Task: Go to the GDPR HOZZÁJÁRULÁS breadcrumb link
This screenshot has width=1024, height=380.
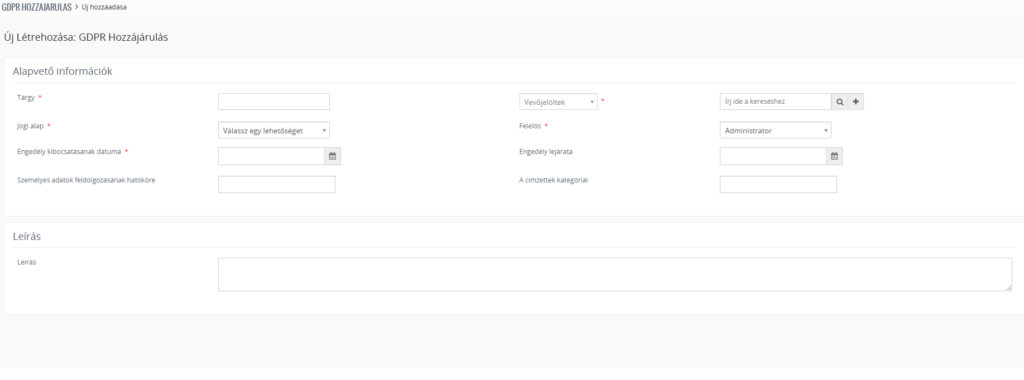Action: tap(36, 7)
